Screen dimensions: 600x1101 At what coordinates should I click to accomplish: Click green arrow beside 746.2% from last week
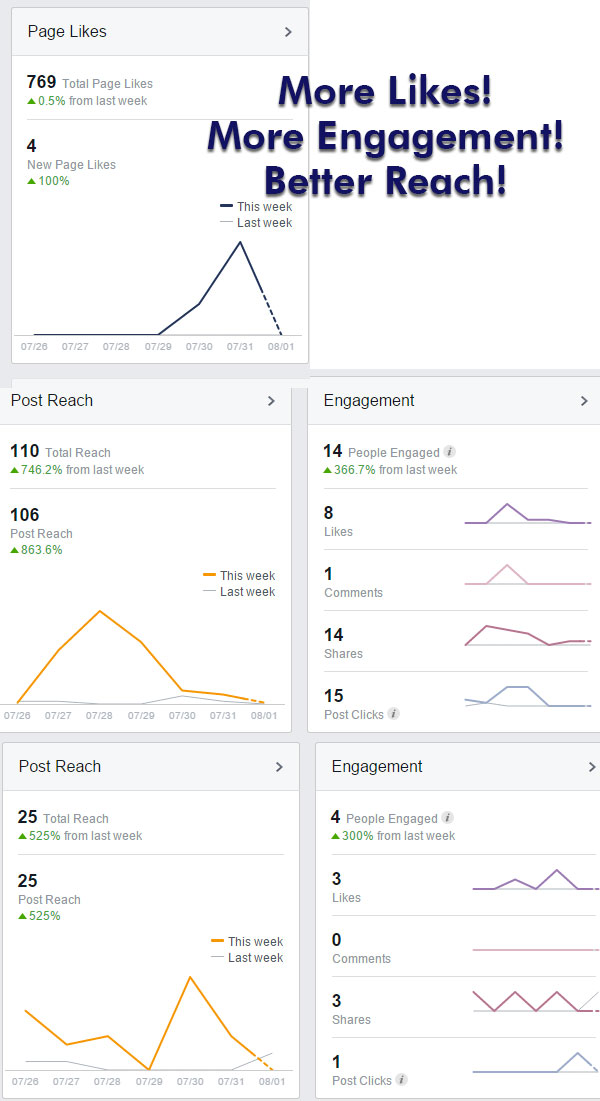coord(14,470)
